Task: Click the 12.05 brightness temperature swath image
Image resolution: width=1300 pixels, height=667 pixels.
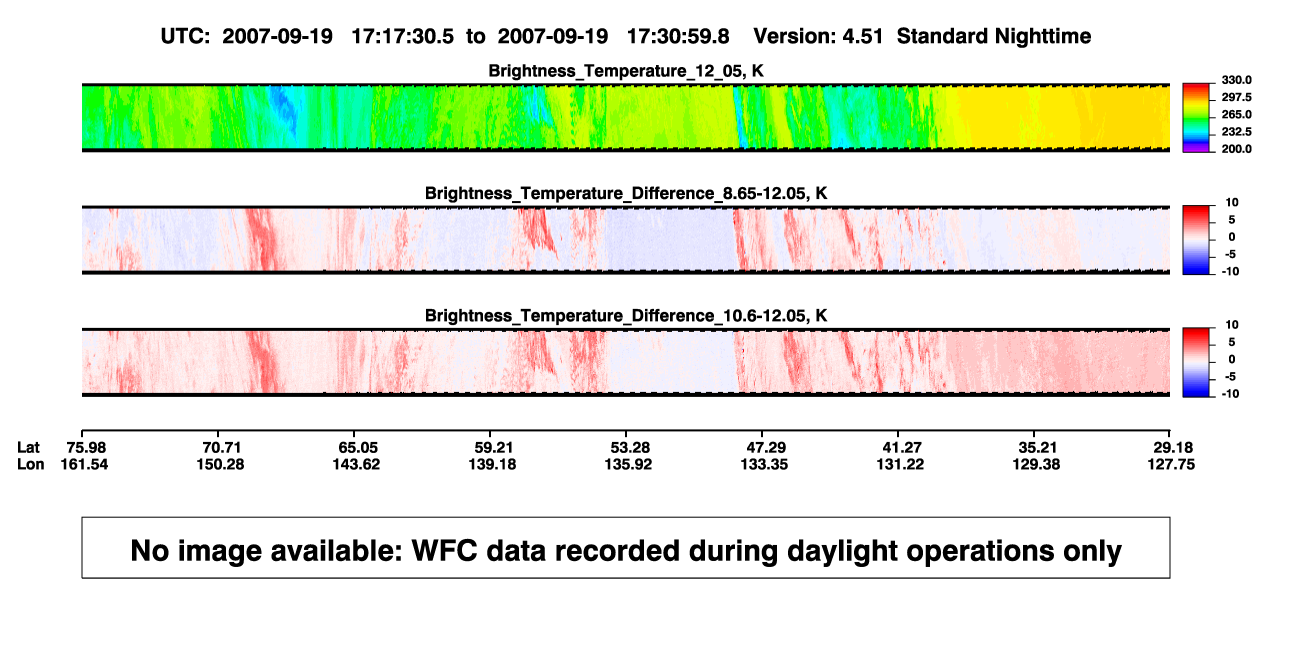Action: click(x=626, y=117)
